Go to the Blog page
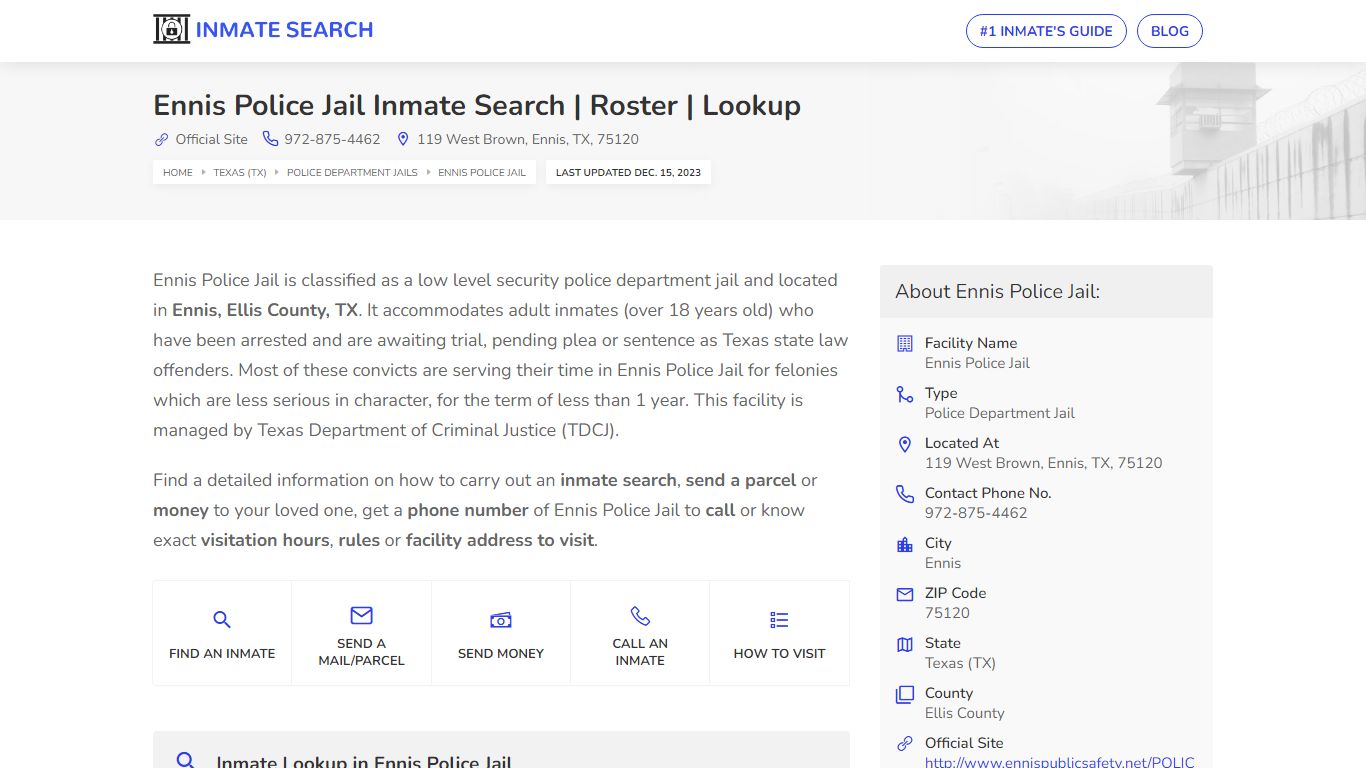This screenshot has width=1366, height=768. coord(1170,31)
